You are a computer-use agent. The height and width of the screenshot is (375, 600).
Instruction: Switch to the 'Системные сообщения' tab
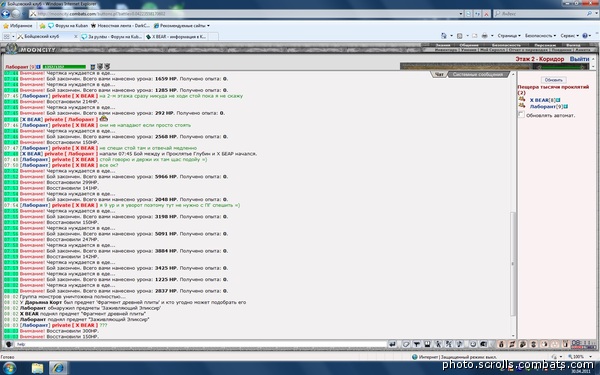point(478,74)
